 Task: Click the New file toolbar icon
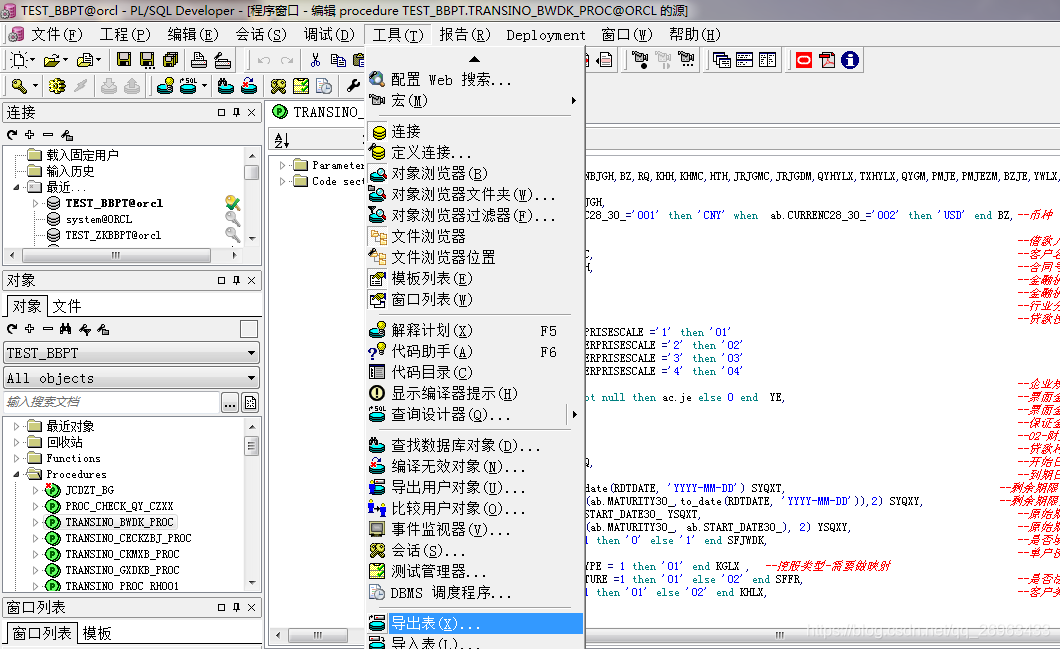point(18,60)
